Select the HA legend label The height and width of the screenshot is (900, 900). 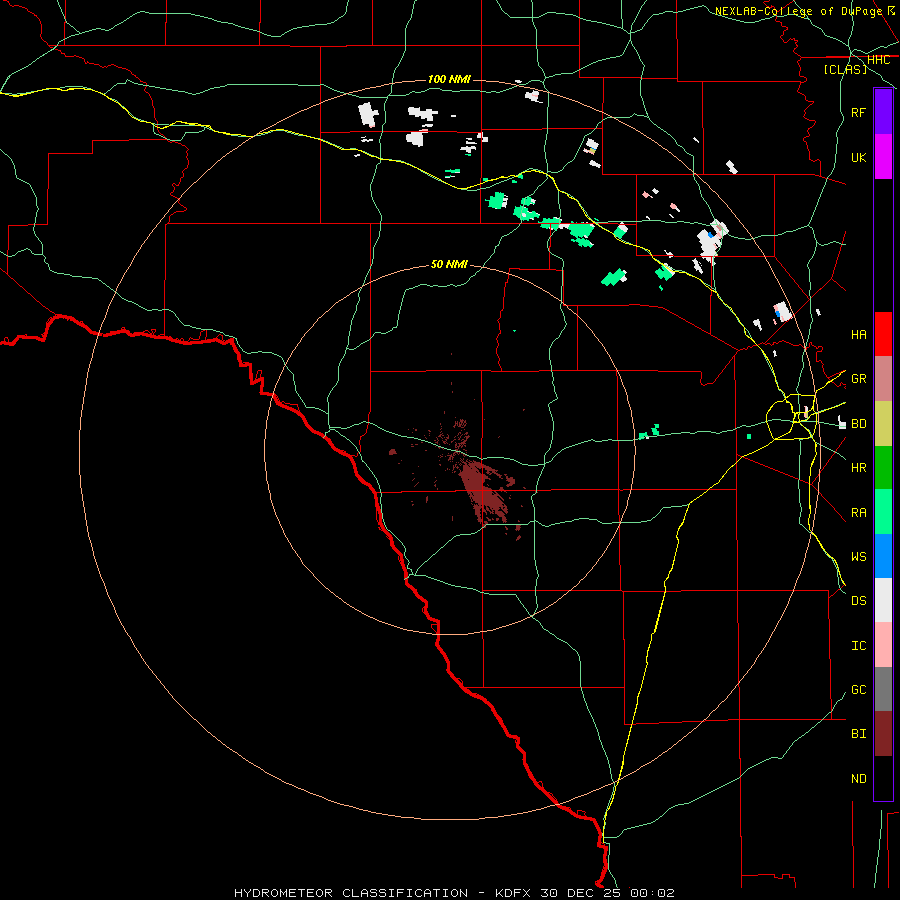tap(858, 334)
